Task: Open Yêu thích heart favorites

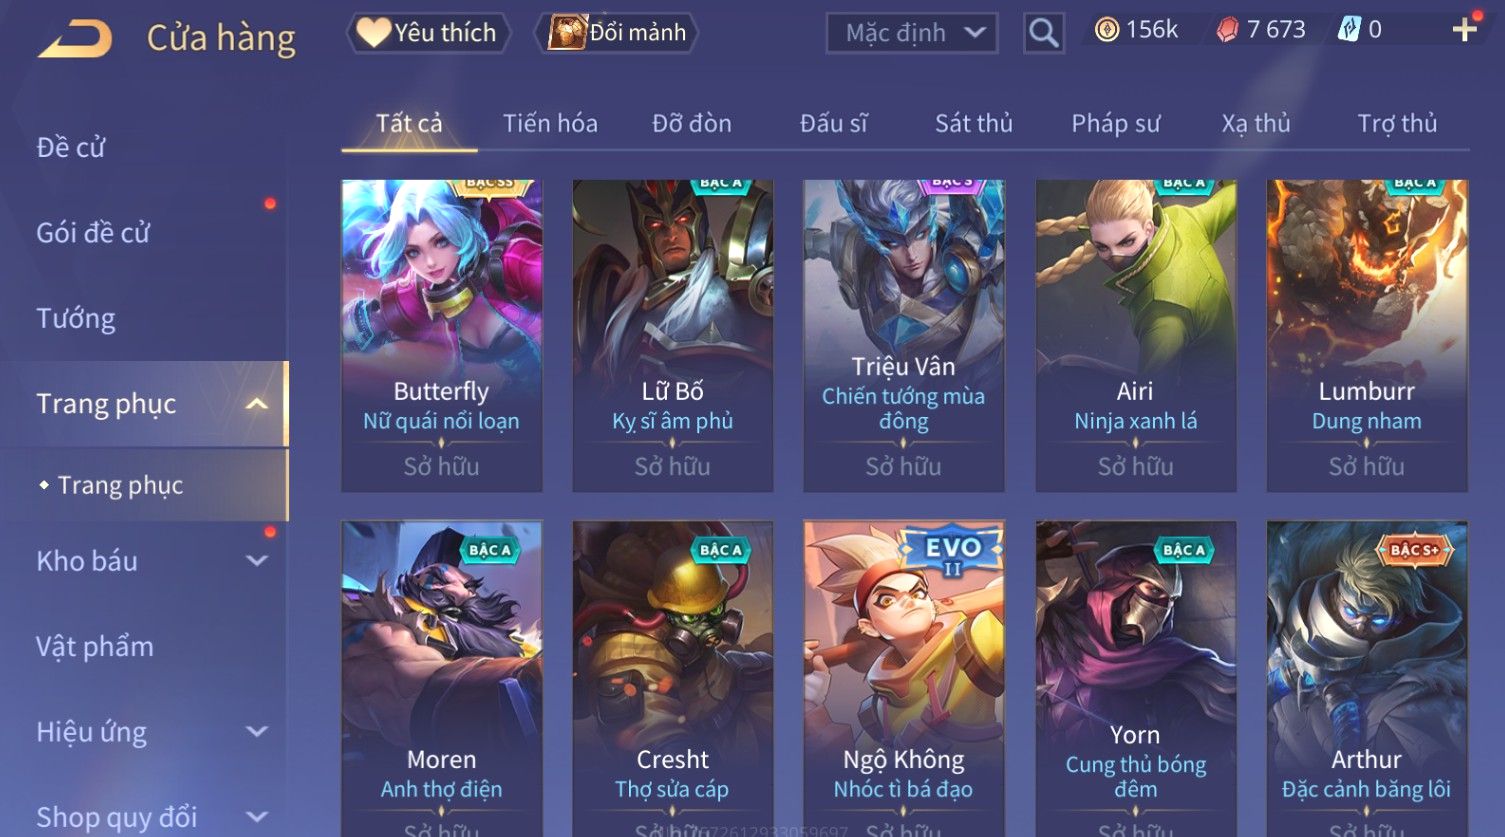Action: [x=428, y=33]
